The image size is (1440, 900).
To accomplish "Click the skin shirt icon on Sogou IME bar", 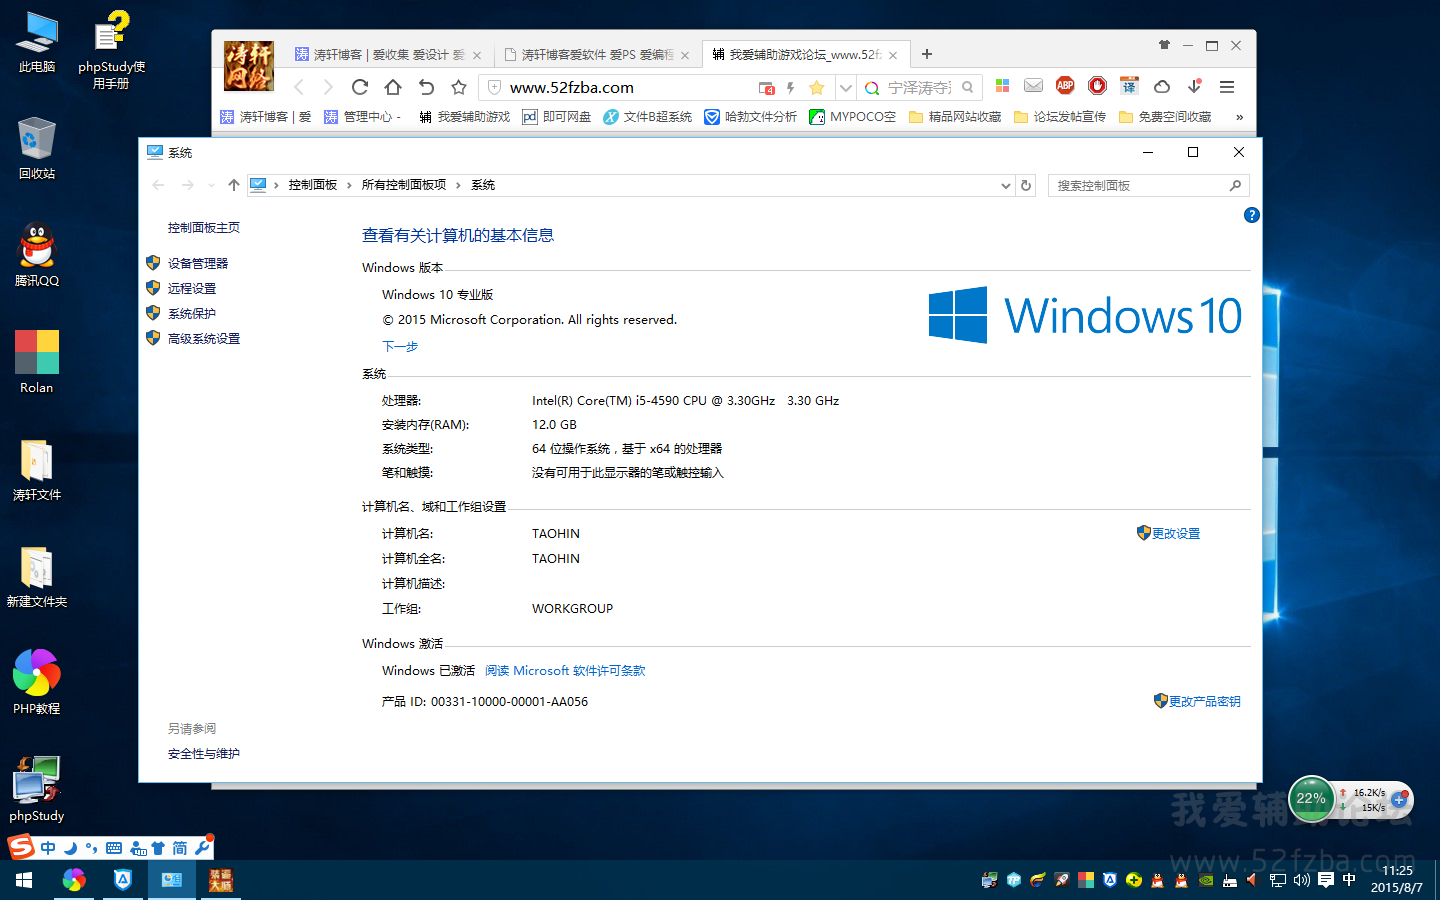I will (x=158, y=848).
